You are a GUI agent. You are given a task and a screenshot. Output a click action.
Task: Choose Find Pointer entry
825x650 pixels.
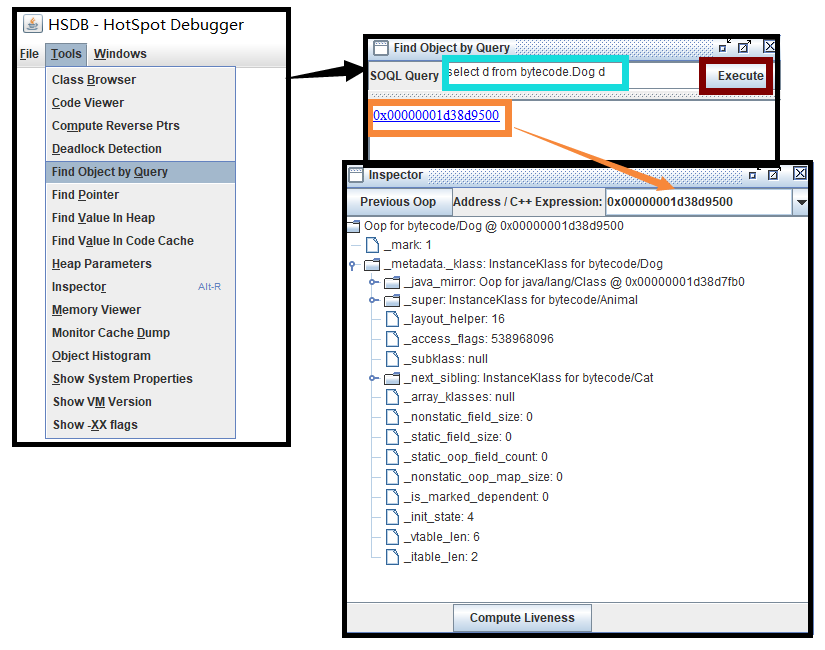pyautogui.click(x=140, y=195)
